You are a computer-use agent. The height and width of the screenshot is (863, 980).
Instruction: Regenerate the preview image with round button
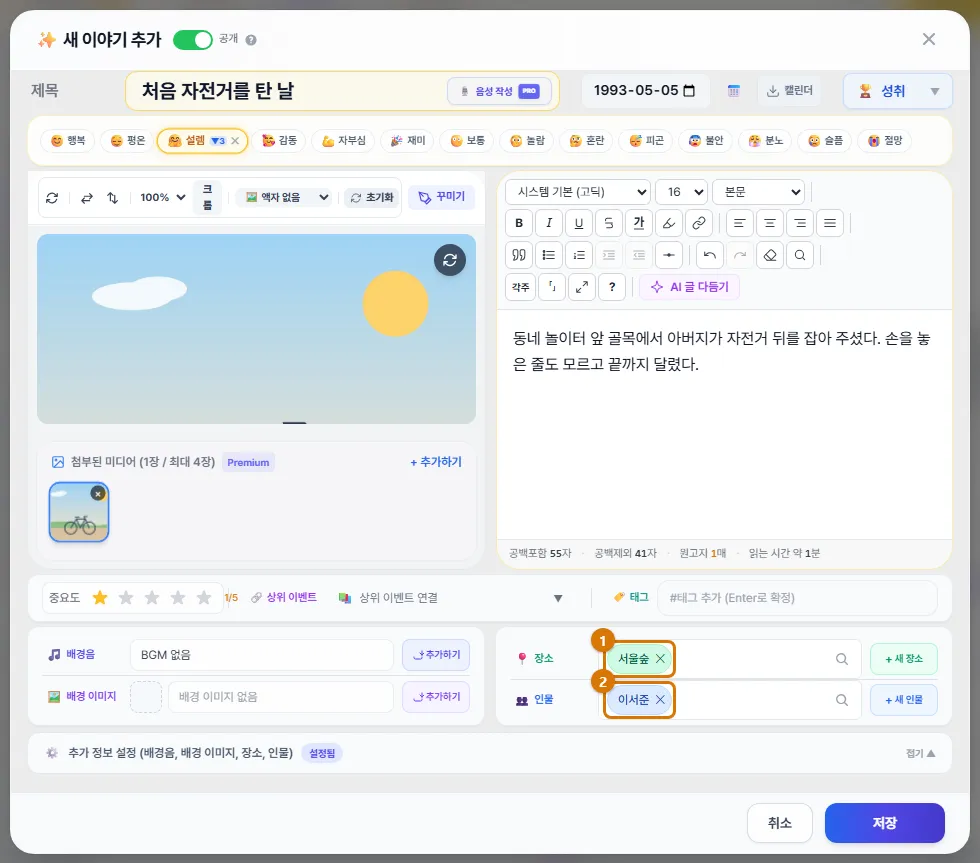pos(450,260)
